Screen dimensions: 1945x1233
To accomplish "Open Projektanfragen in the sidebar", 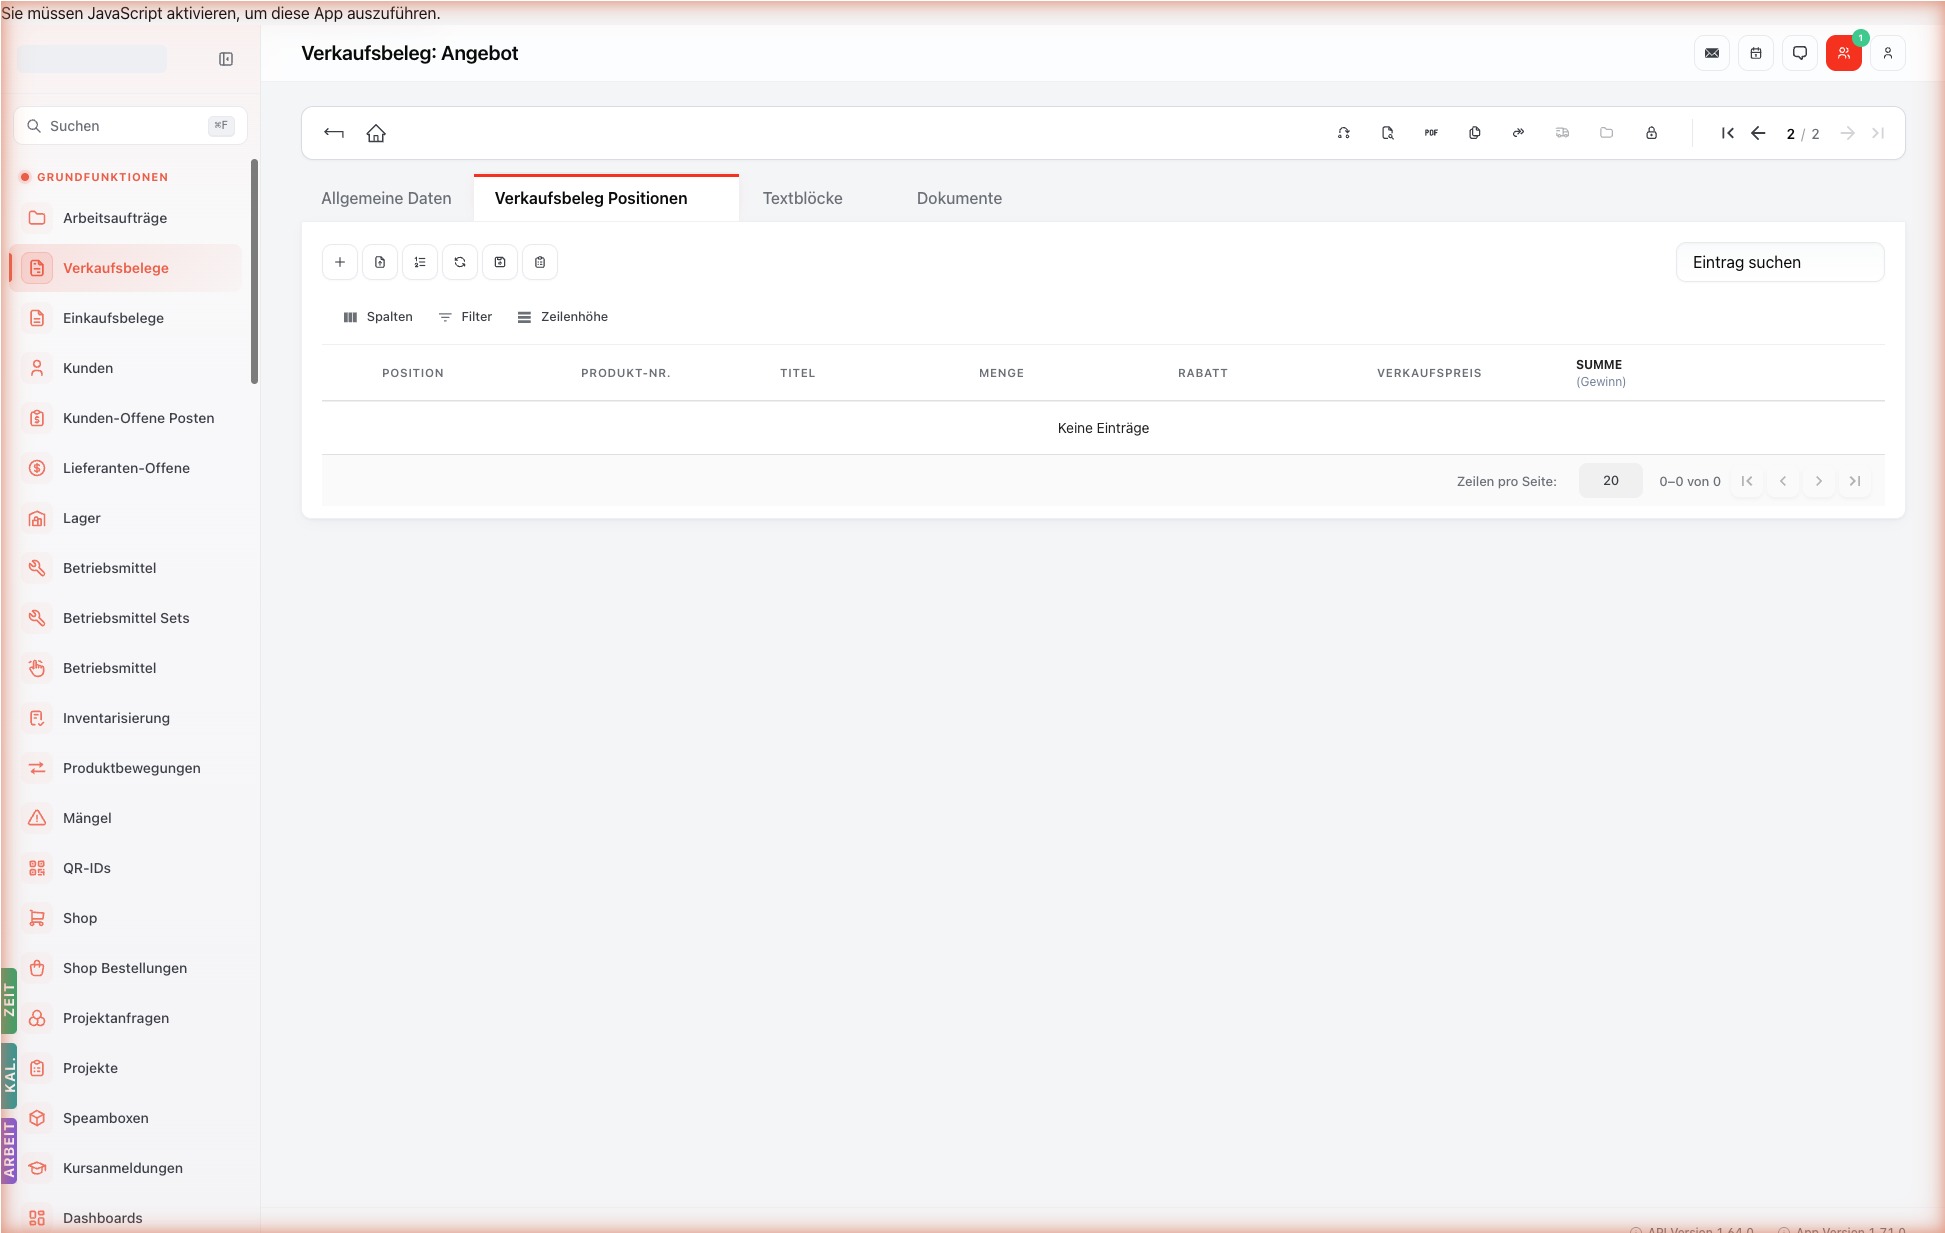I will point(125,1018).
